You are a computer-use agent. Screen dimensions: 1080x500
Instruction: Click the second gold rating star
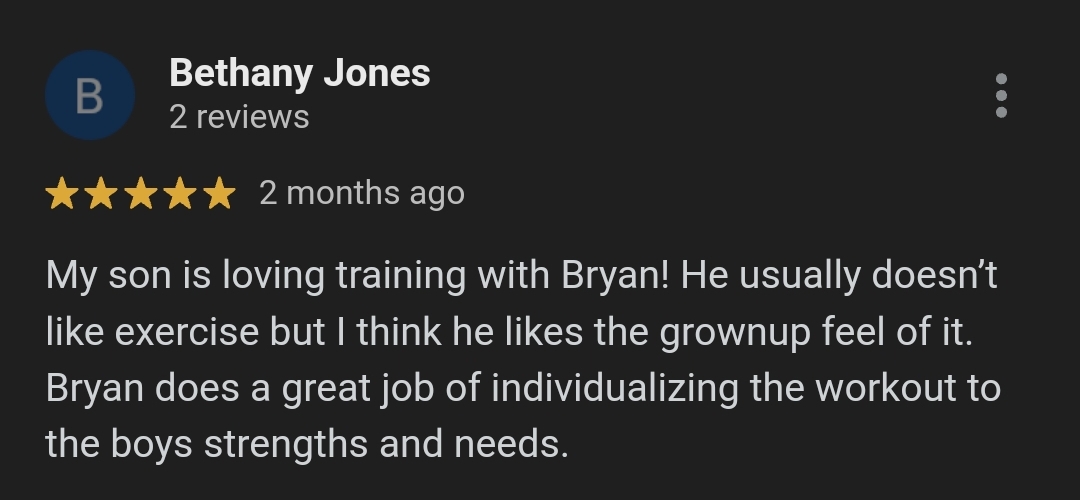tap(101, 193)
